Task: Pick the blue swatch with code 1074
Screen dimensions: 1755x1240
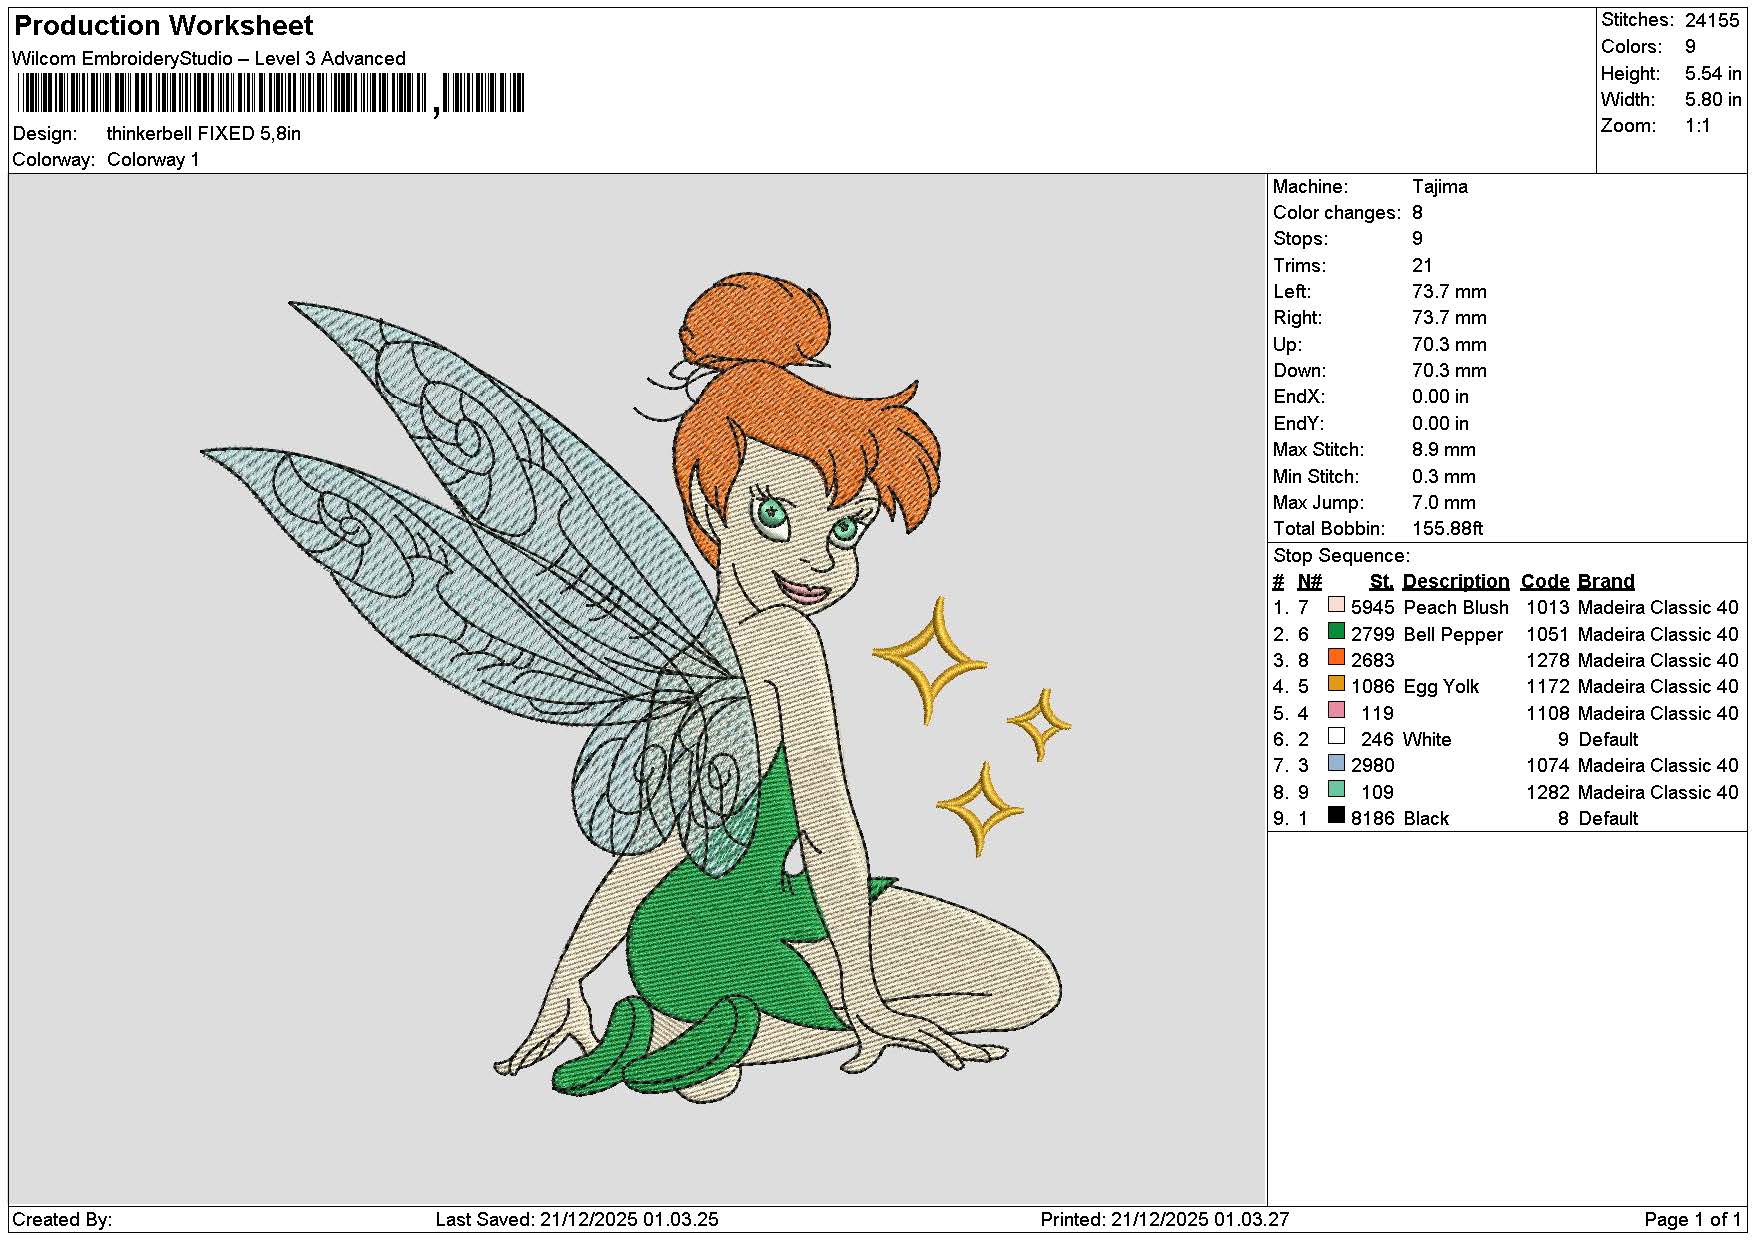Action: pos(1336,763)
